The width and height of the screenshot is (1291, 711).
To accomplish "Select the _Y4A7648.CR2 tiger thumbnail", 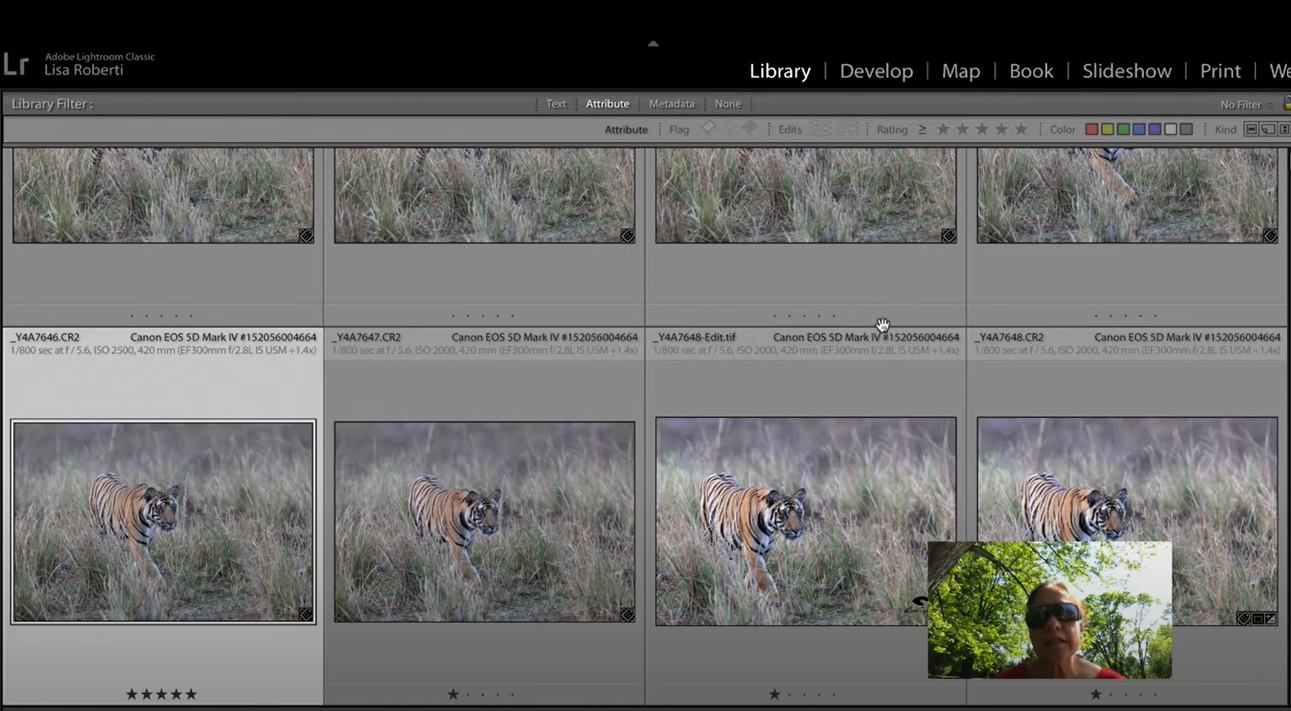I will pyautogui.click(x=1127, y=522).
